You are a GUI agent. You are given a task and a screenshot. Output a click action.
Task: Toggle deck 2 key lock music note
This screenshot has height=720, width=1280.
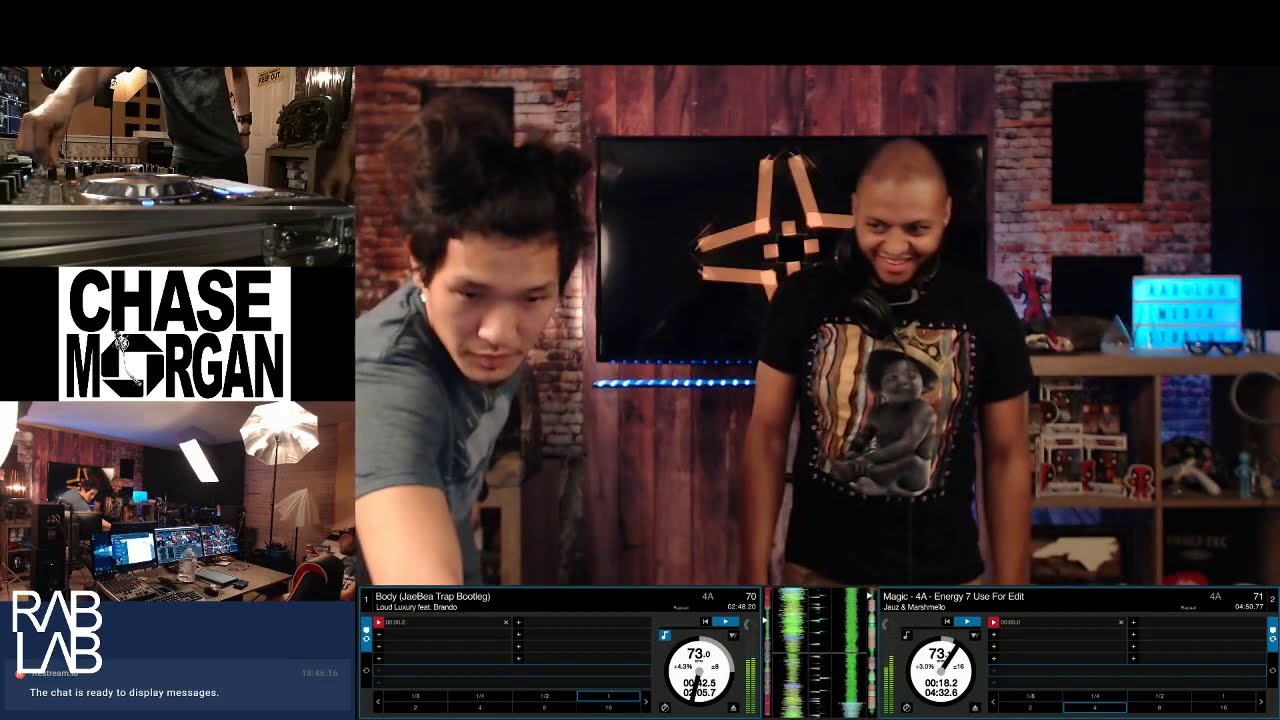906,635
